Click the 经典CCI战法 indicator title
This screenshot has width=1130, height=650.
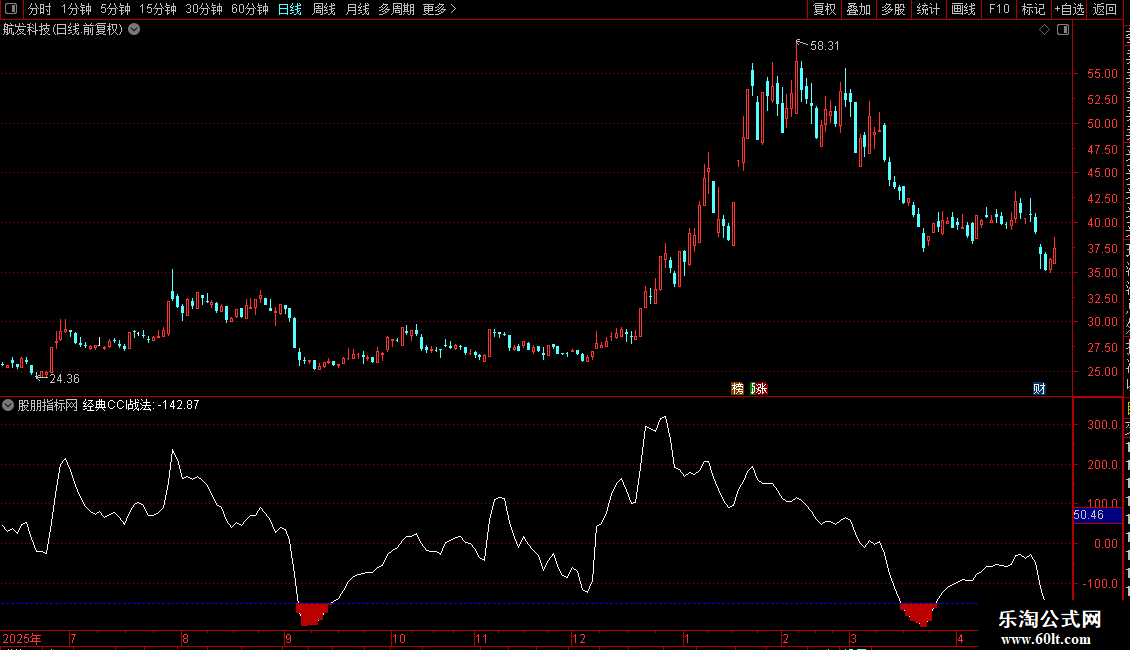click(118, 405)
